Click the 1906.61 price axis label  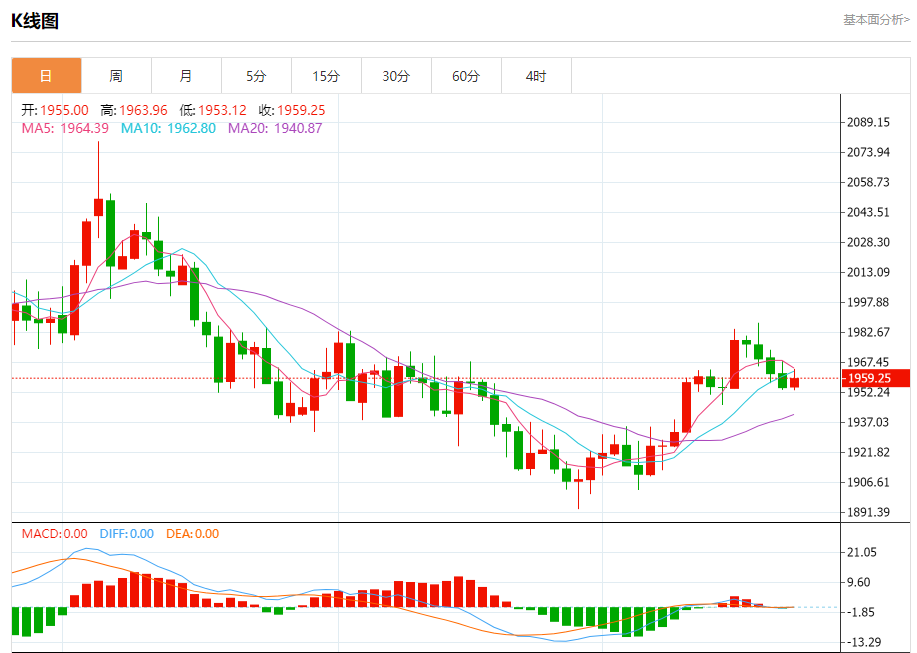(x=868, y=482)
